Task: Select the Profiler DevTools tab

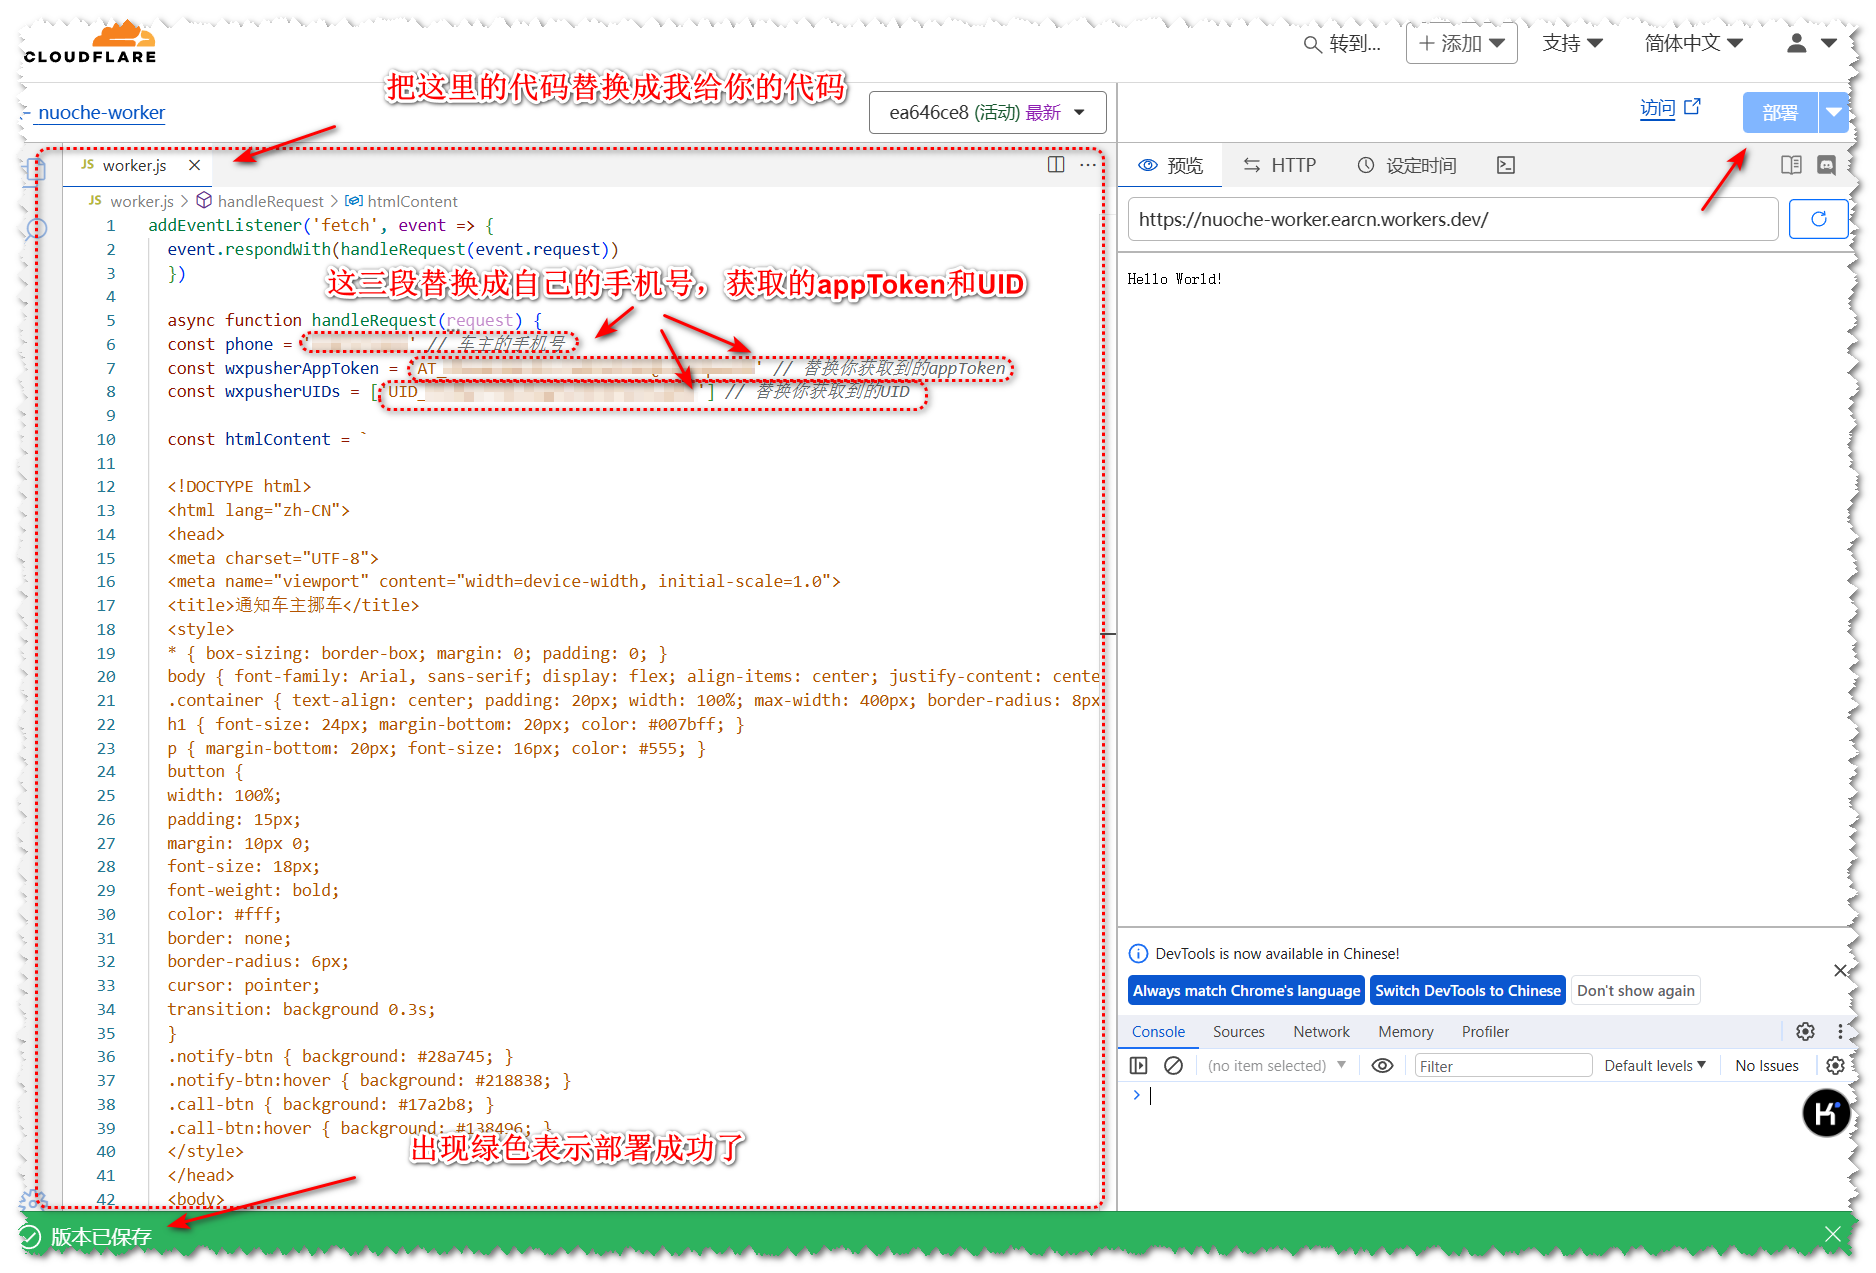Action: [1485, 1031]
